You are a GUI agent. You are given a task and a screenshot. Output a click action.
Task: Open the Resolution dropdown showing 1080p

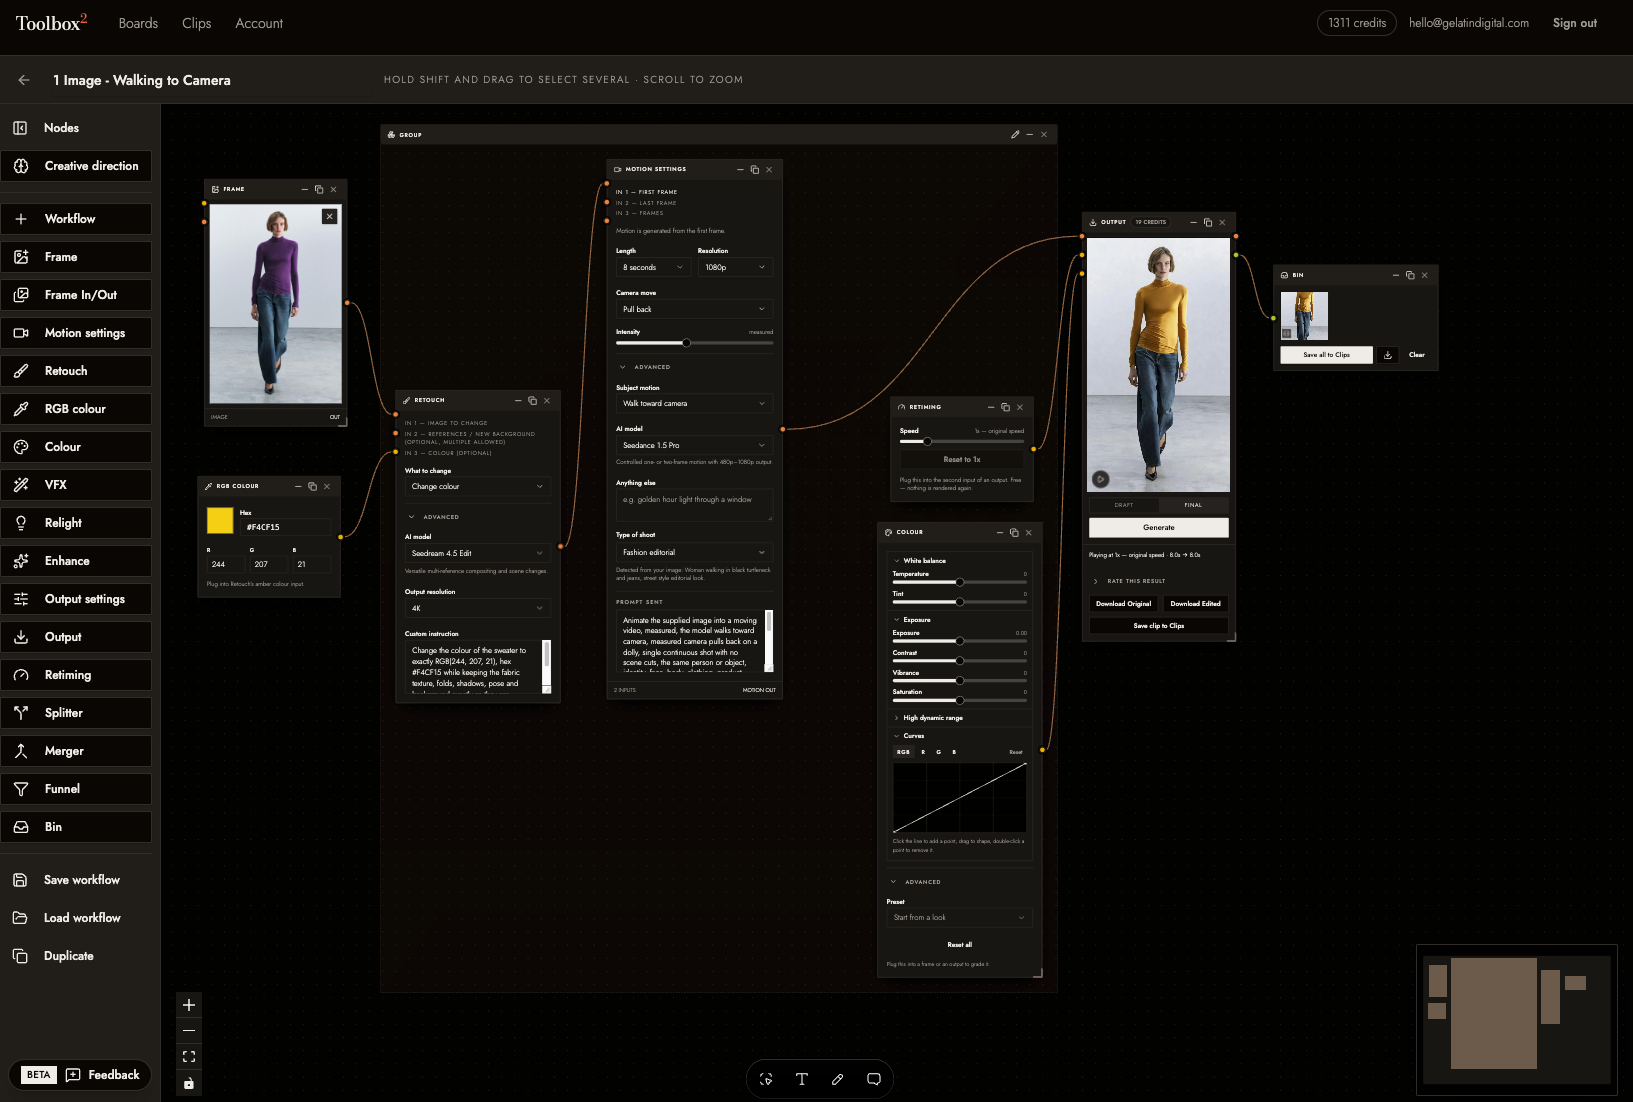(735, 267)
